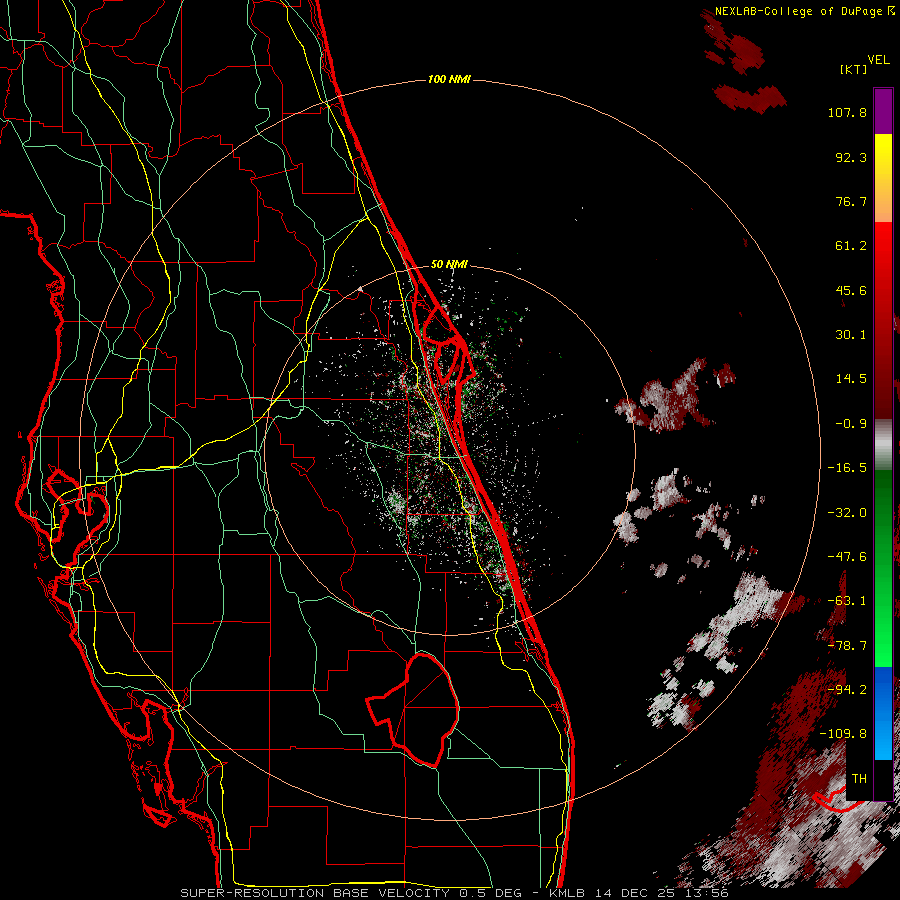This screenshot has height=900, width=900.
Task: Click the 107.8 velocity scale value
Action: tap(847, 112)
